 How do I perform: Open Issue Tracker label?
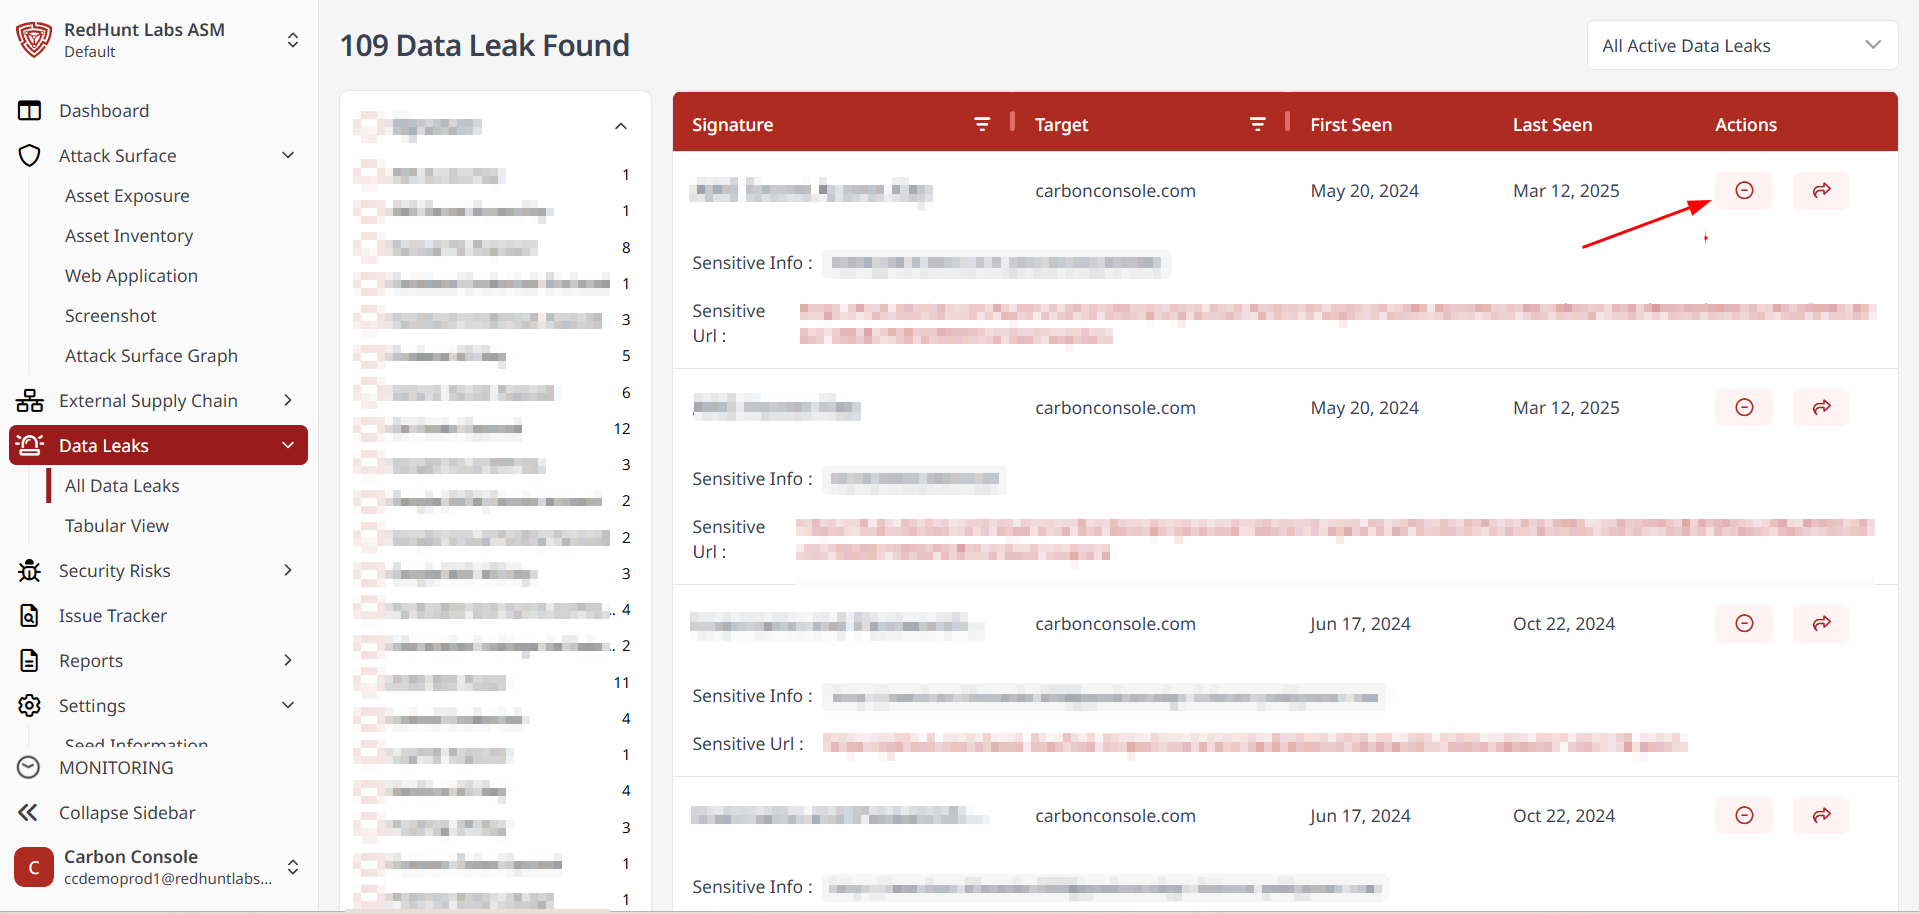pyautogui.click(x=113, y=616)
